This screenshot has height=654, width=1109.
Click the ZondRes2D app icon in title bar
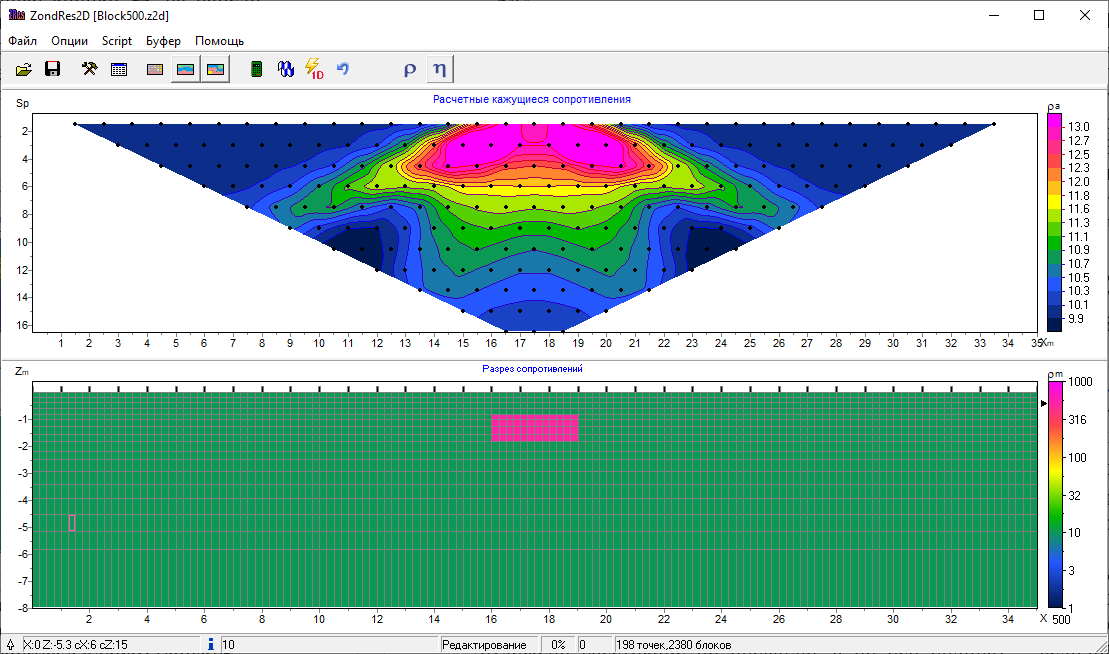point(16,15)
